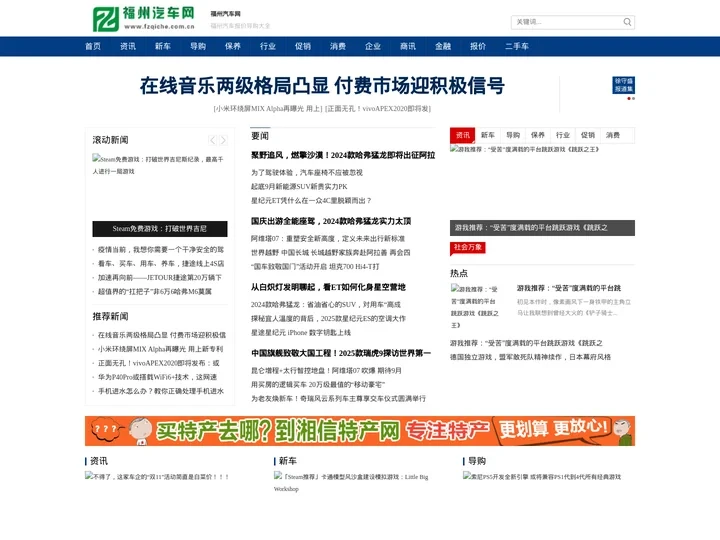Go to 报价 in navigation bar

478,46
